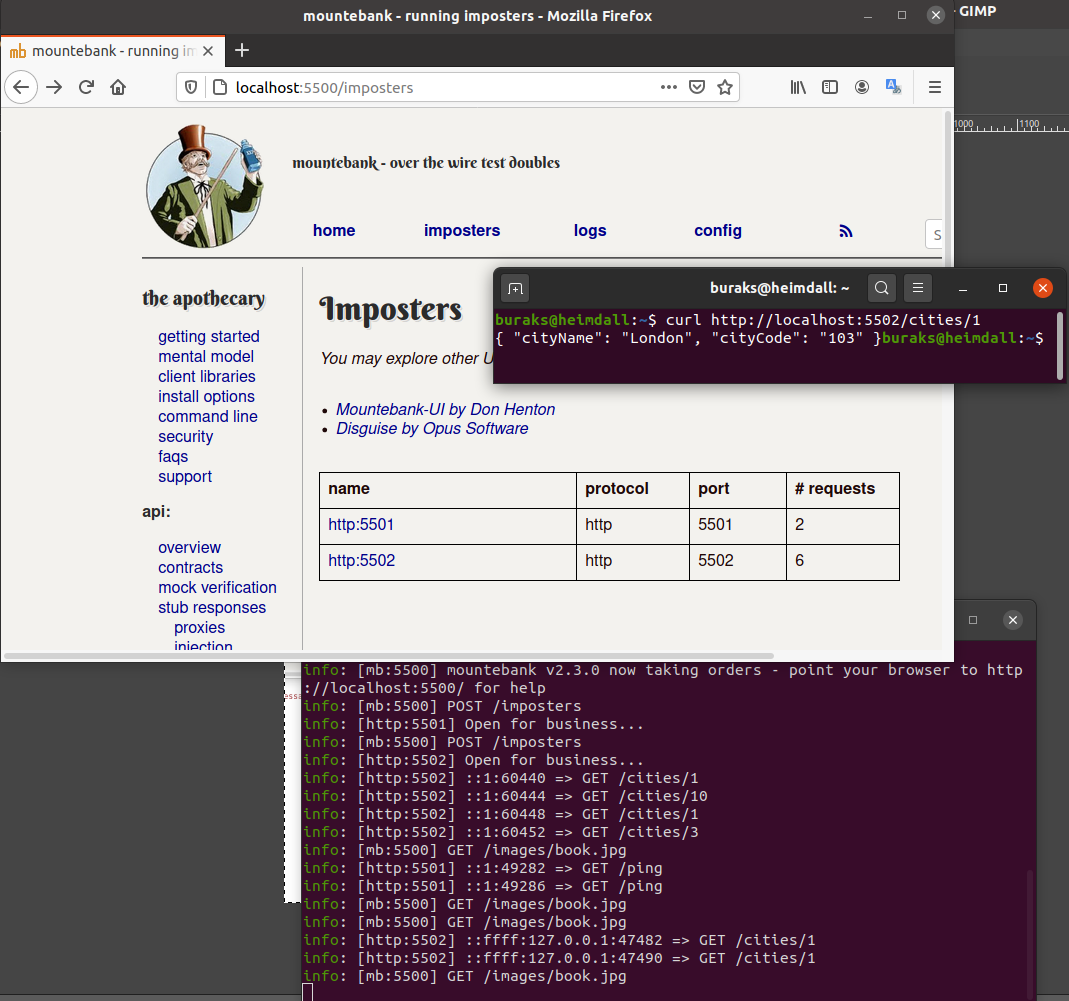
Task: Reload the current page
Action: click(86, 87)
